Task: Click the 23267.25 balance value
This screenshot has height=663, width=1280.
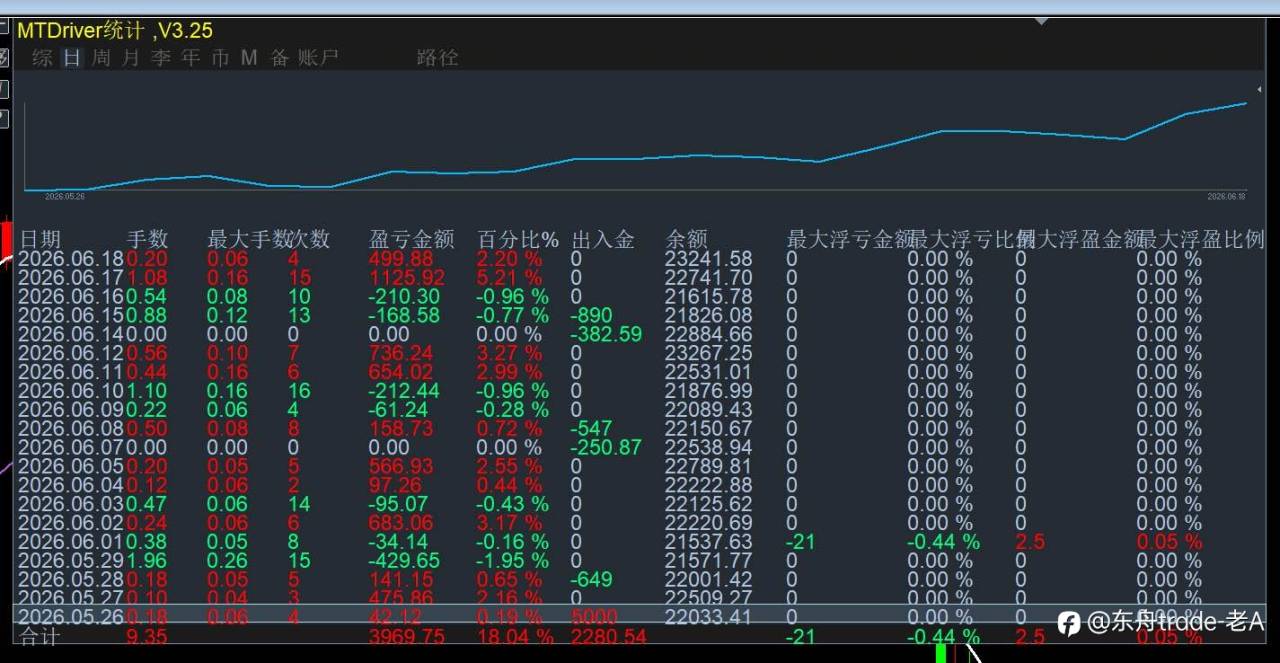Action: pyautogui.click(x=708, y=353)
